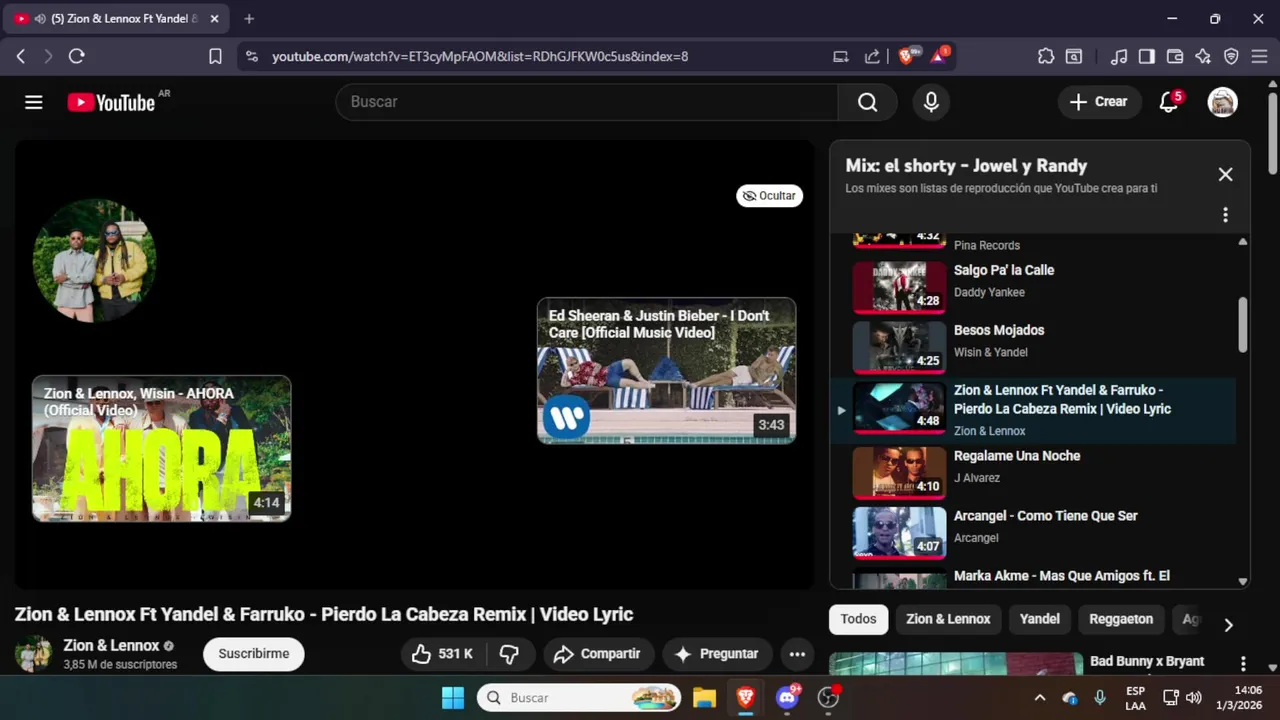Select the Yandel filter chip
The height and width of the screenshot is (720, 1280).
pos(1039,619)
